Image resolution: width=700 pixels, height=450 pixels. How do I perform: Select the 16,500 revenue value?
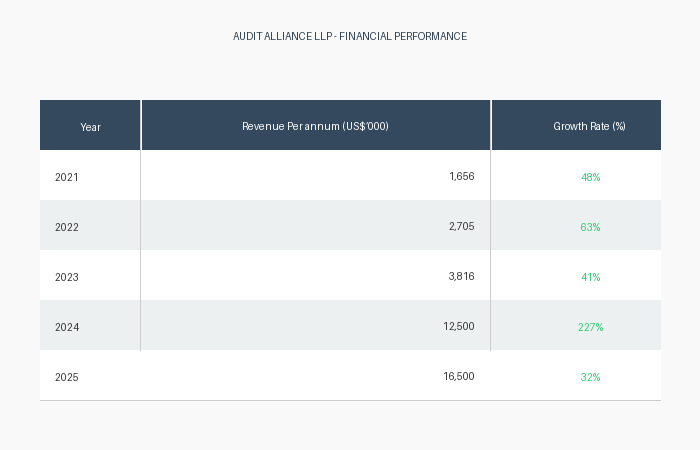[x=459, y=376]
